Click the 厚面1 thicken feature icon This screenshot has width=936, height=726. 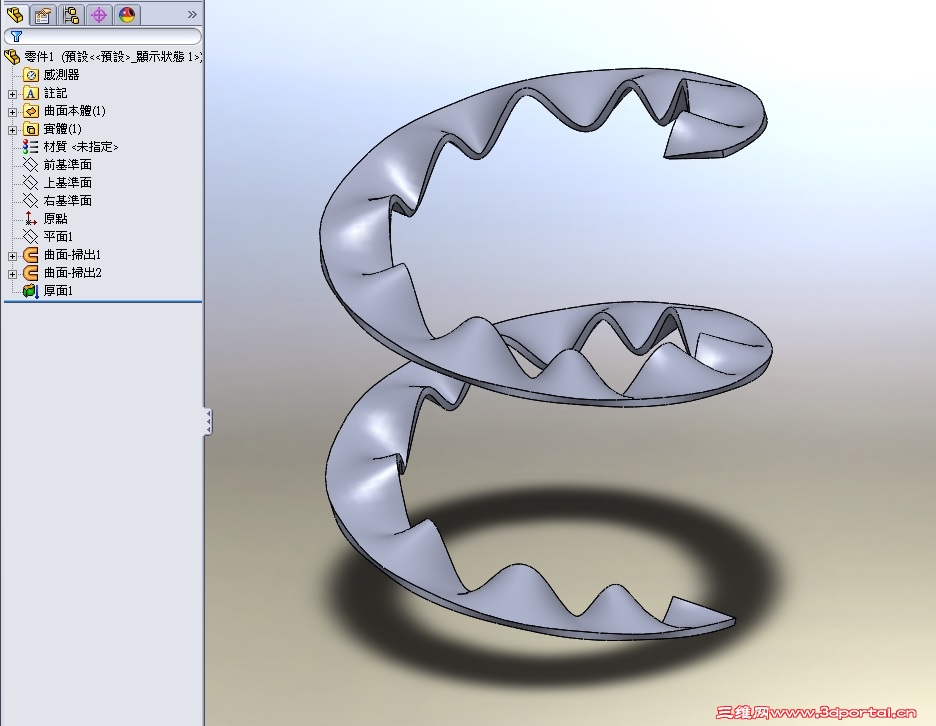pyautogui.click(x=30, y=291)
